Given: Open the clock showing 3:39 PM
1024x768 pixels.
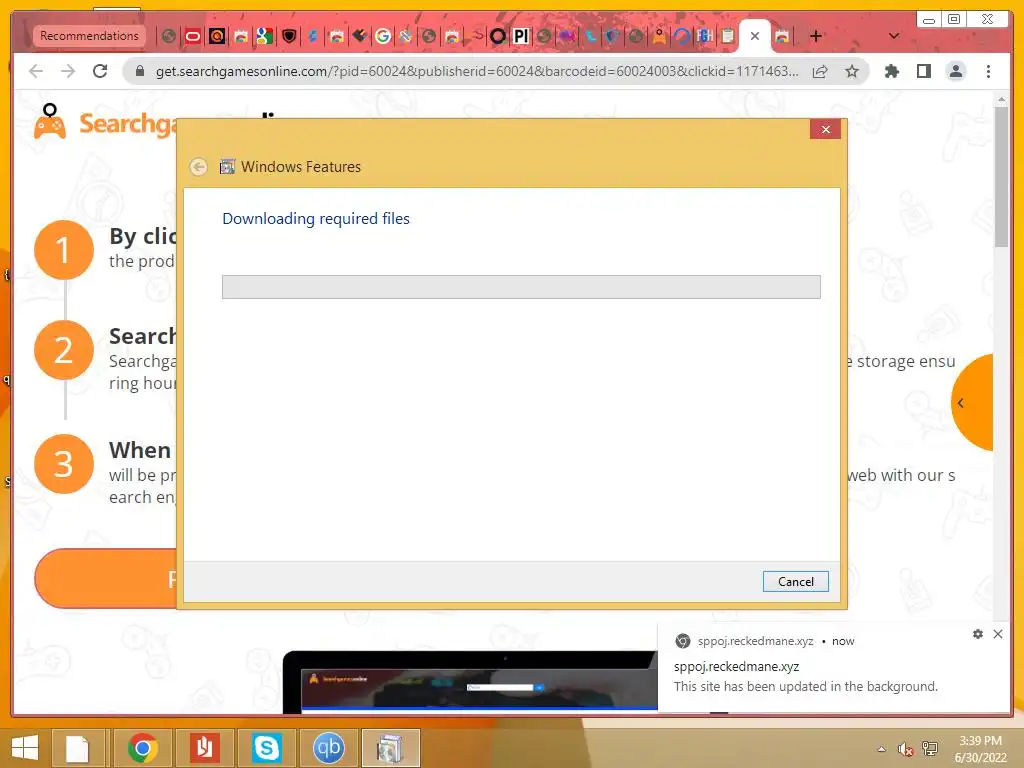Looking at the screenshot, I should click(x=980, y=749).
